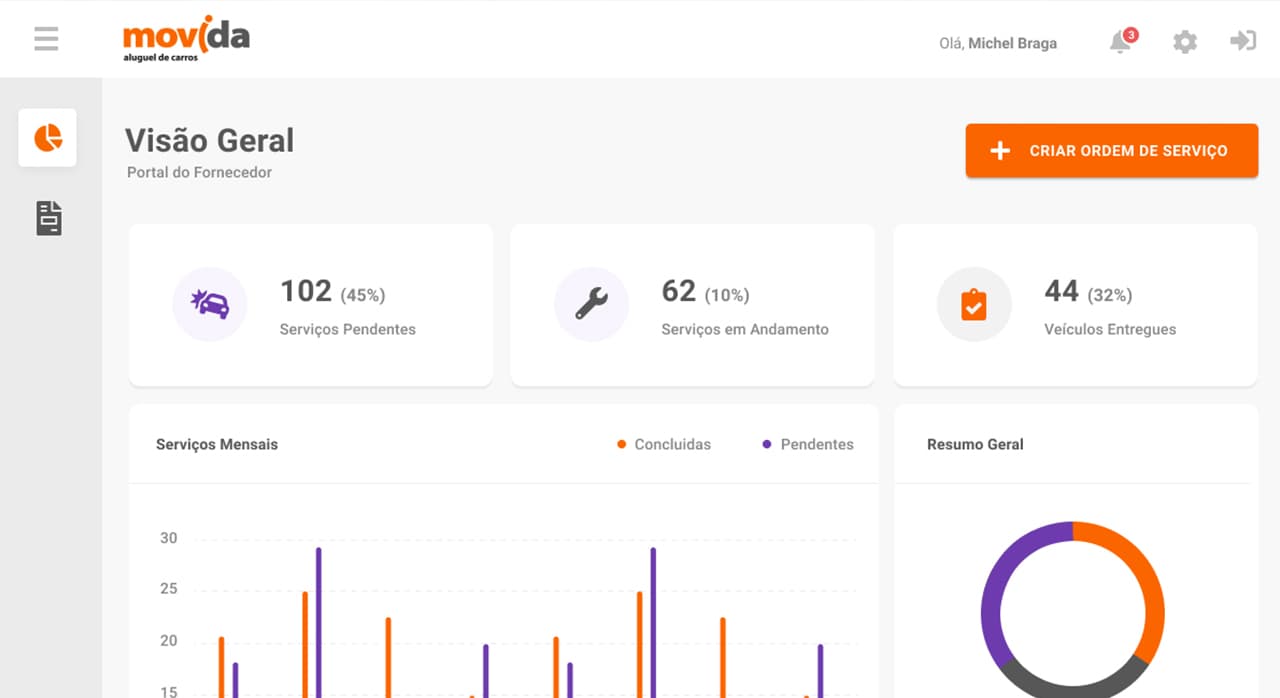The height and width of the screenshot is (698, 1280).
Task: Click the user name Michel Braga
Action: (1012, 43)
